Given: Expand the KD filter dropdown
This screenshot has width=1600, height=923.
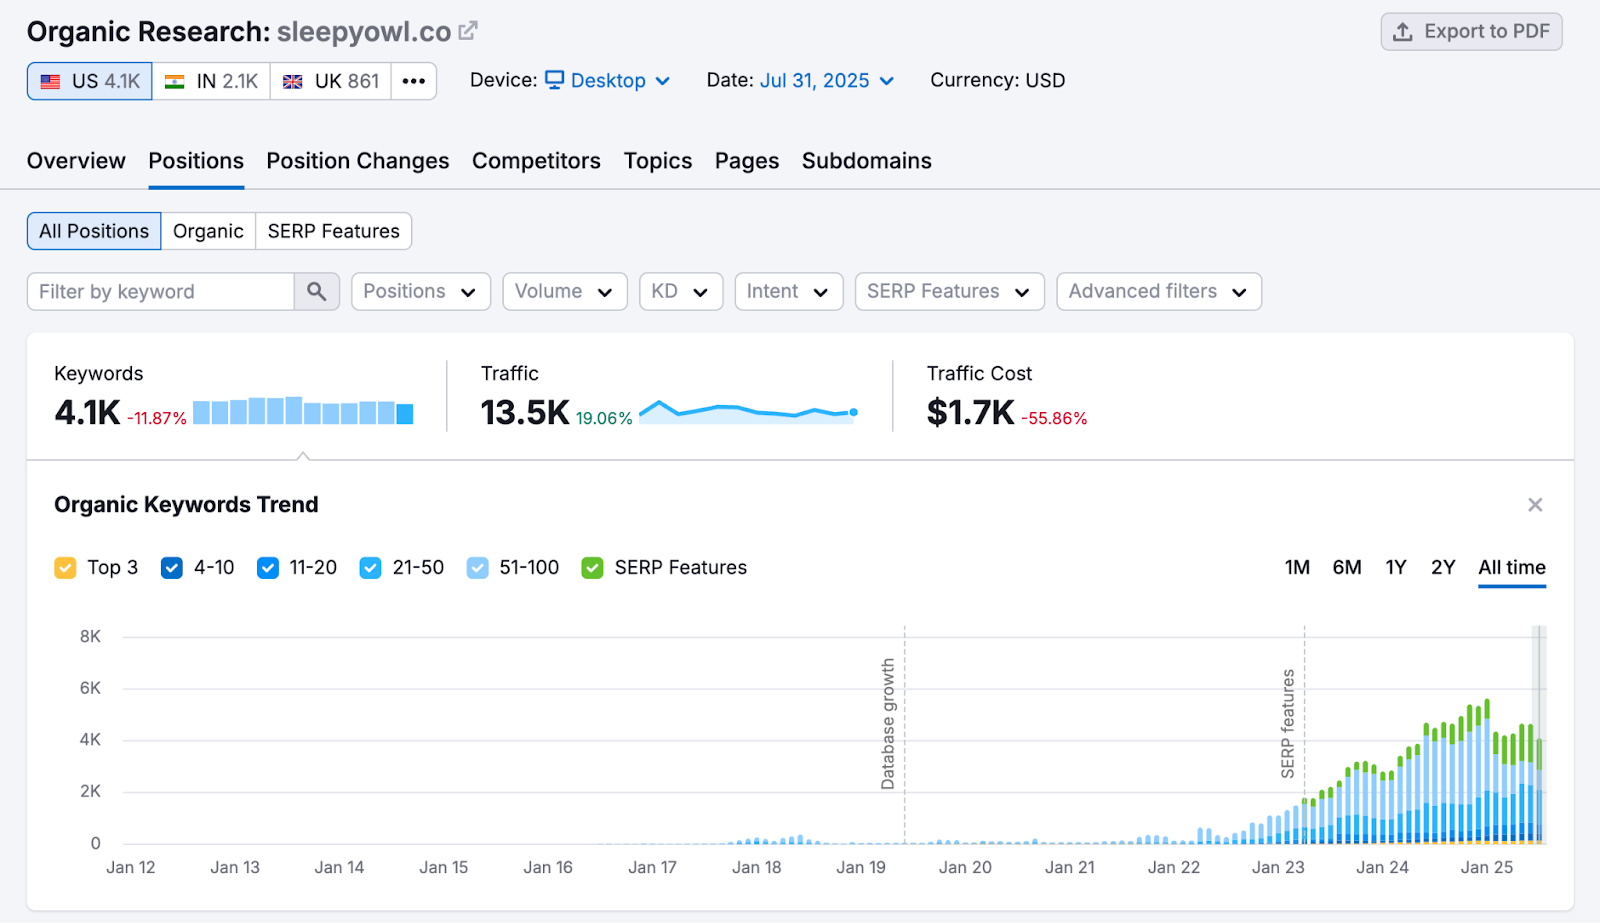Looking at the screenshot, I should 681,291.
